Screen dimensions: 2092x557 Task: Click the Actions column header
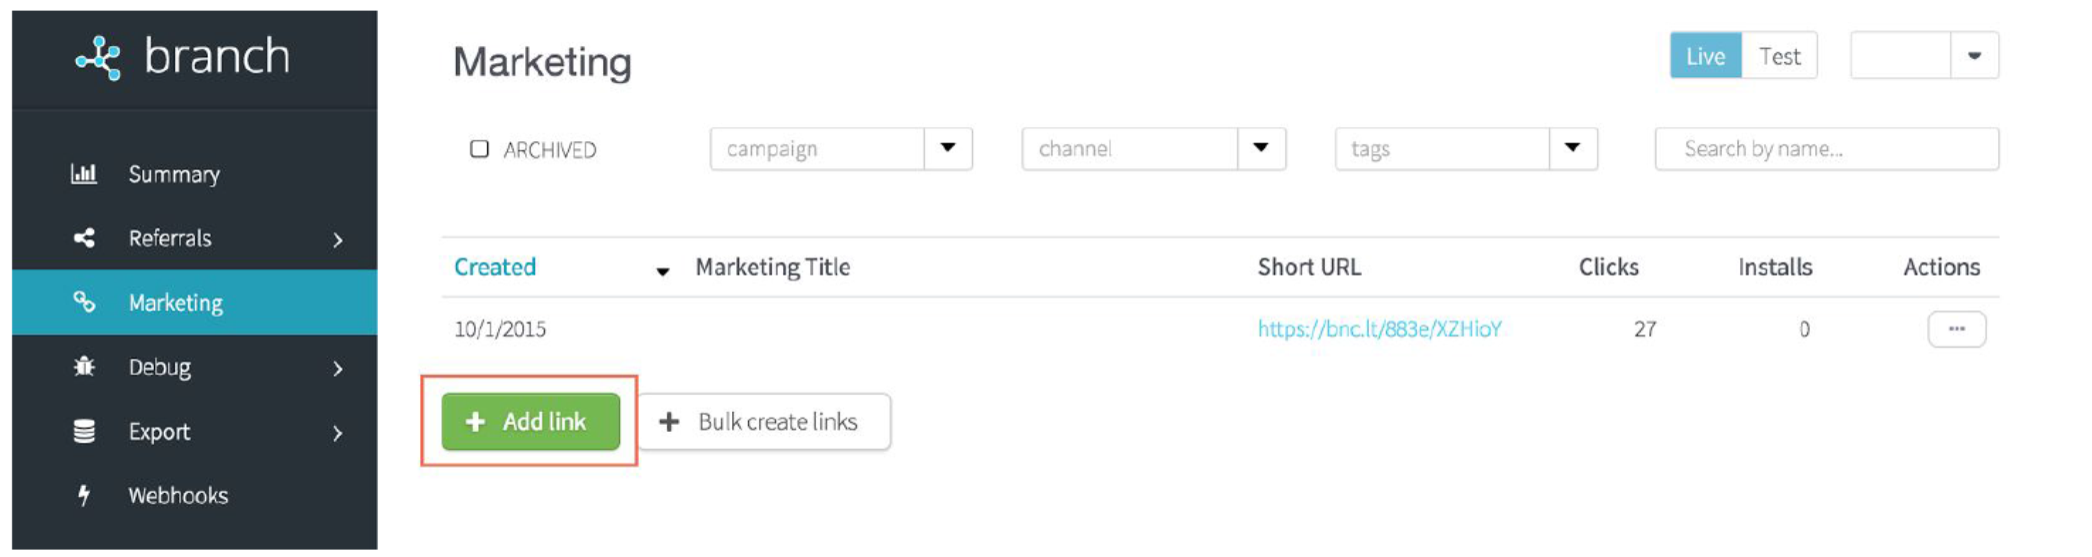(x=1941, y=267)
